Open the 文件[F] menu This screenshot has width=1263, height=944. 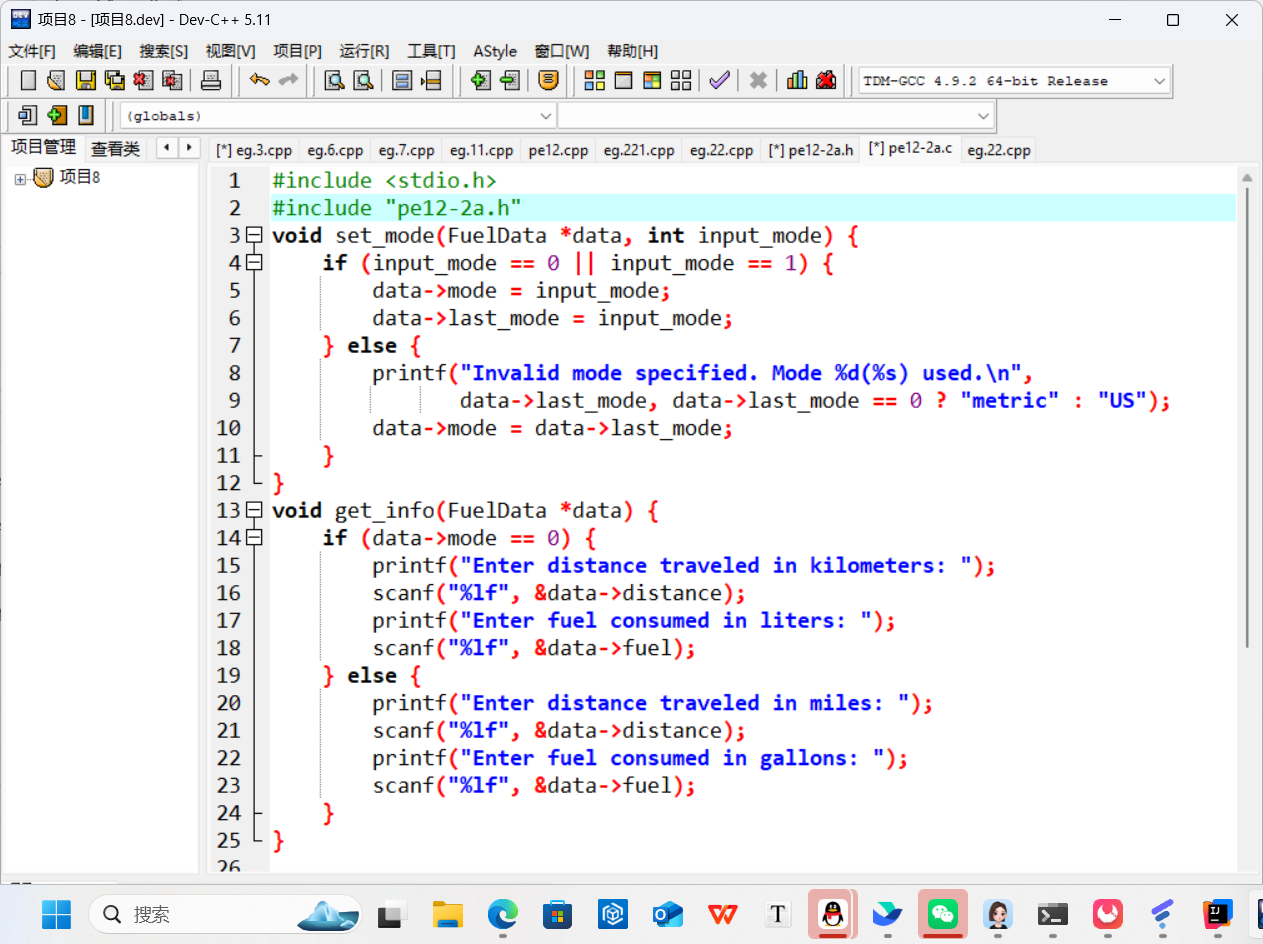coord(32,51)
